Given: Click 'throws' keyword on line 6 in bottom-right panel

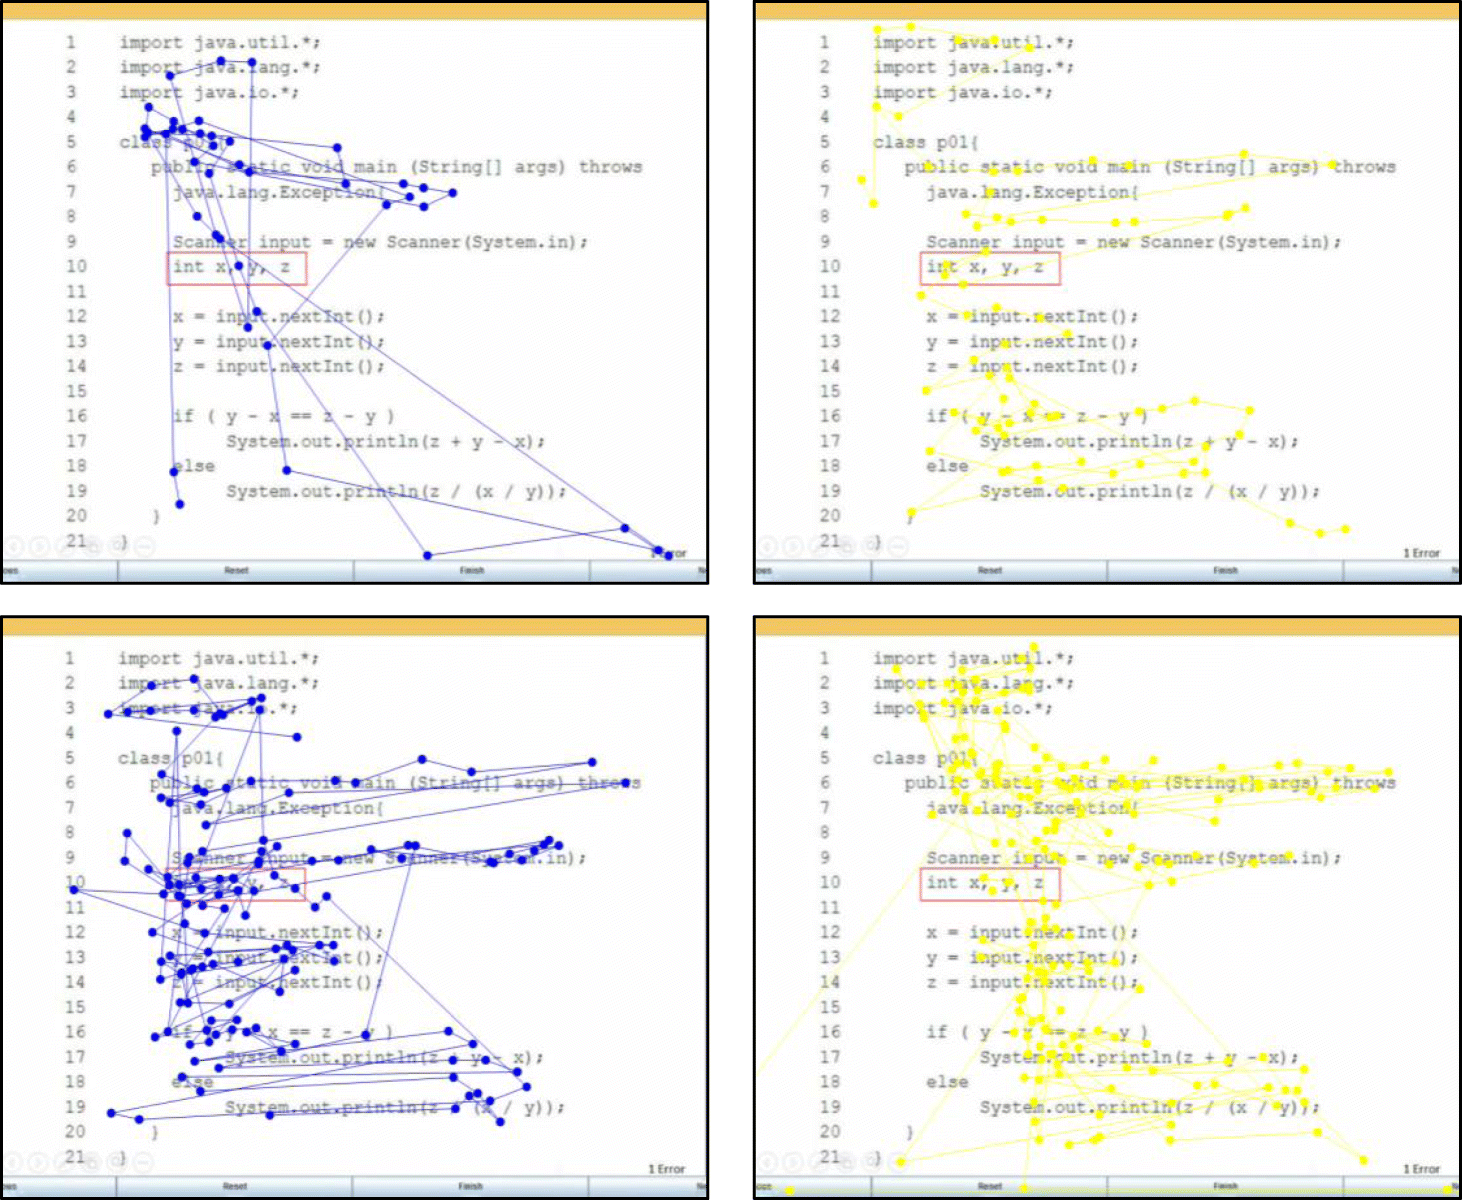Looking at the screenshot, I should (1365, 783).
